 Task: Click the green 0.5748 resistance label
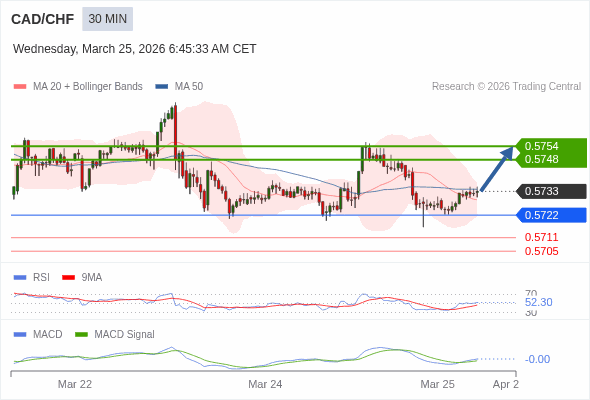click(x=541, y=159)
